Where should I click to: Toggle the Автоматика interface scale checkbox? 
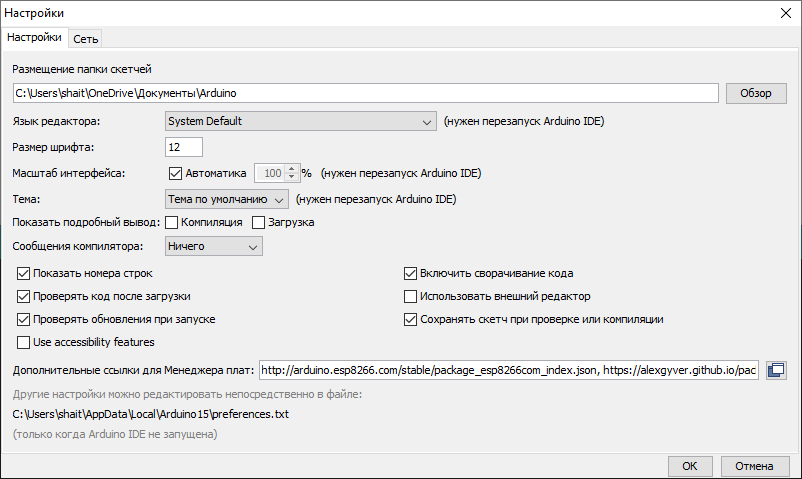click(175, 173)
